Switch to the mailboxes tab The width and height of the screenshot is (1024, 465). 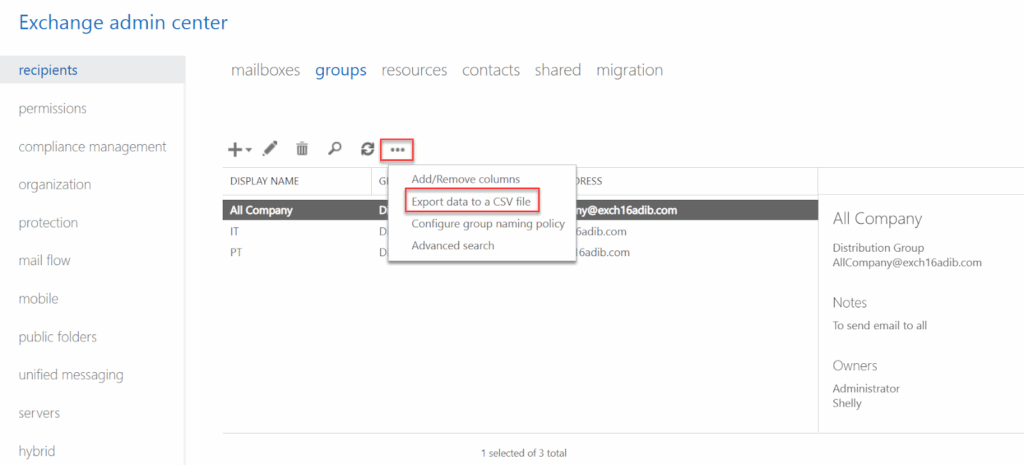pyautogui.click(x=265, y=70)
